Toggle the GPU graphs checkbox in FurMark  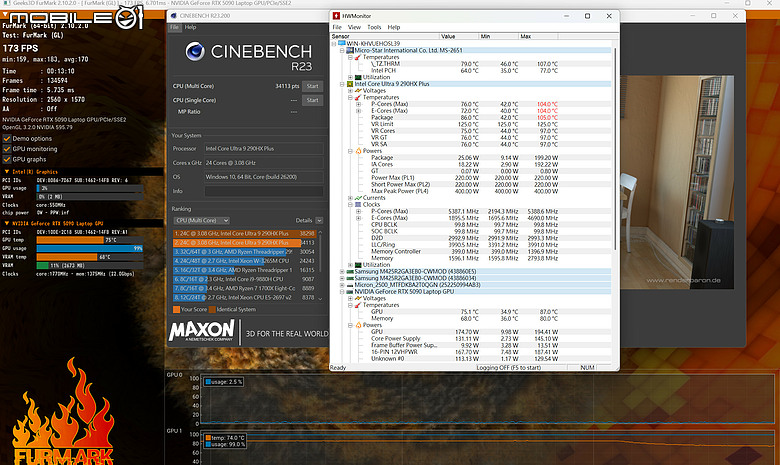pyautogui.click(x=7, y=159)
